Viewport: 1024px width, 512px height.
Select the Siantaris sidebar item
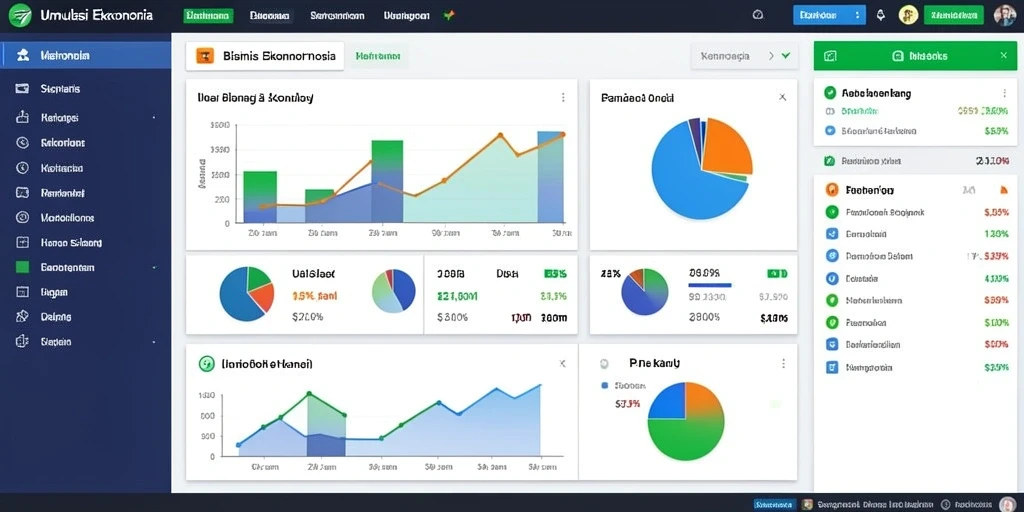(86, 88)
